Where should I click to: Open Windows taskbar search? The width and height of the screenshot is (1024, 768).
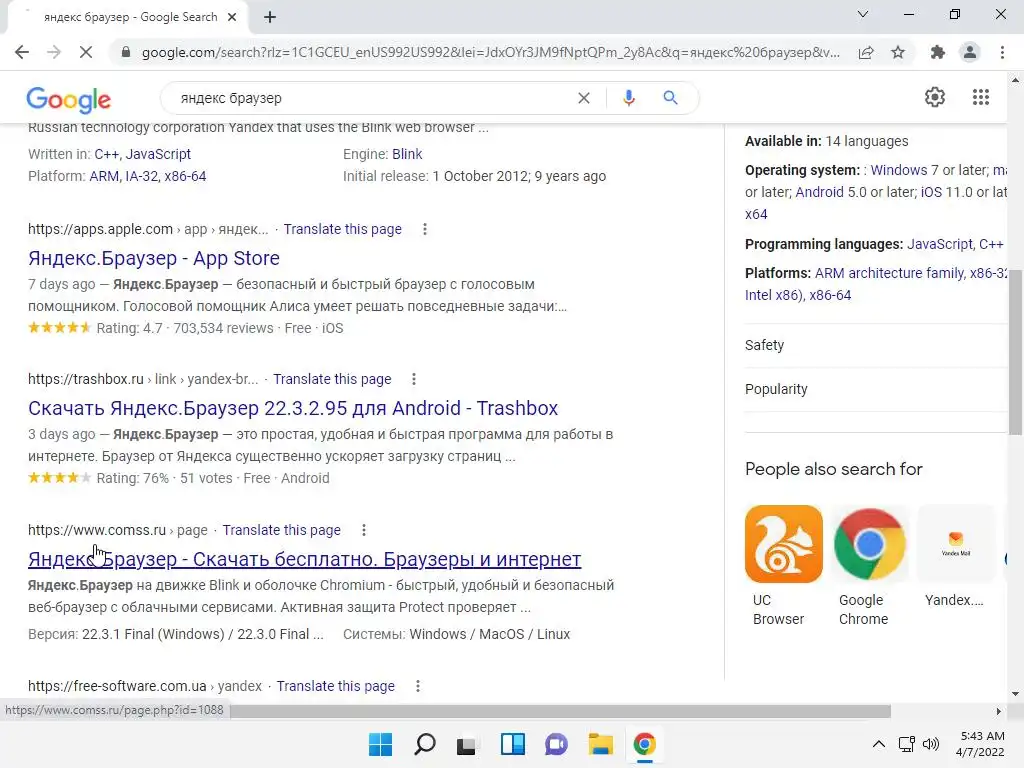click(424, 744)
